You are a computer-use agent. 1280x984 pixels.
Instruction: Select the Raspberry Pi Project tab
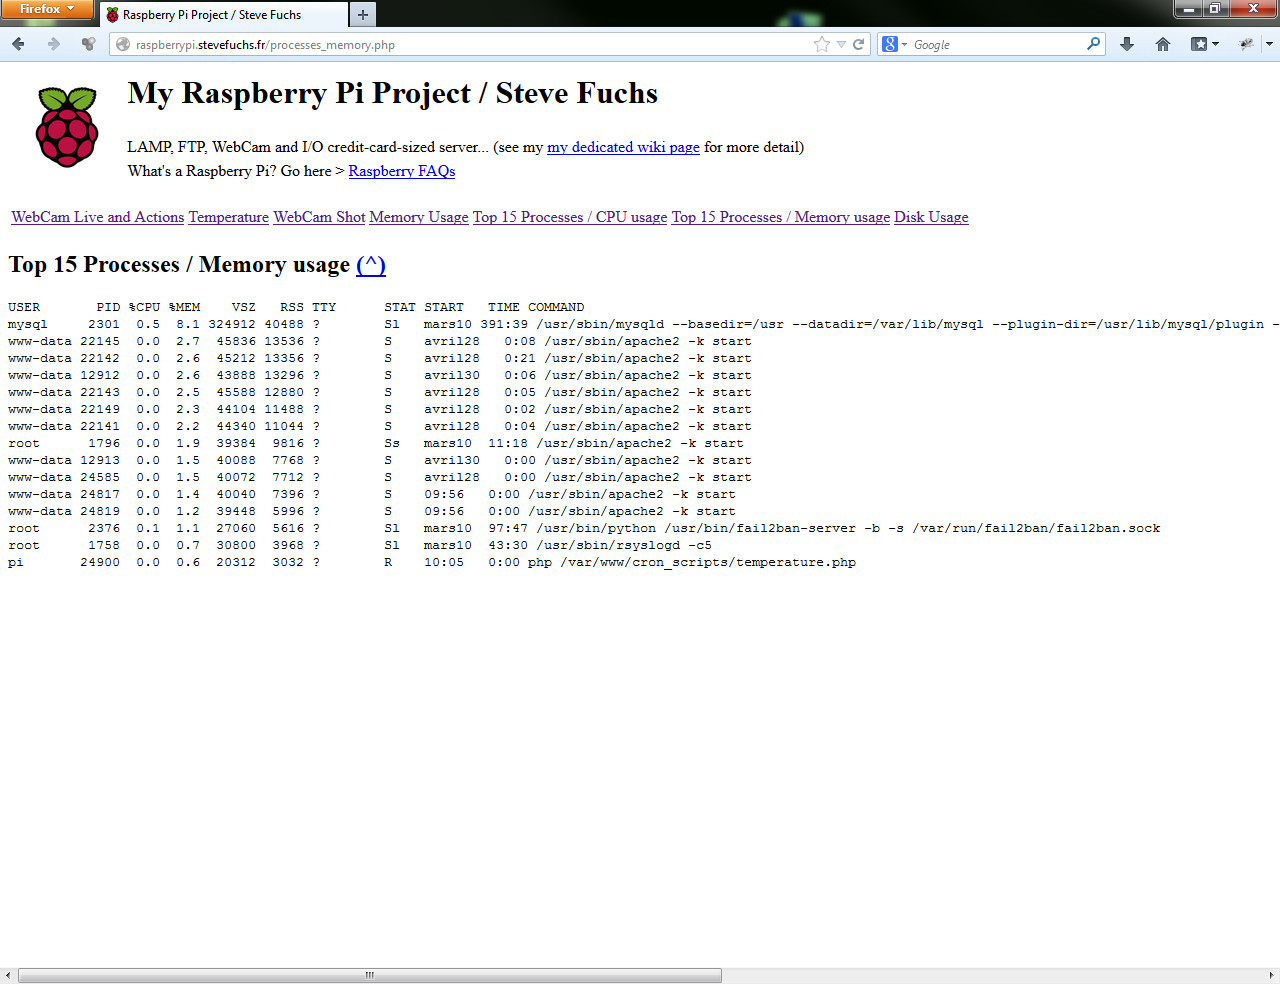220,15
